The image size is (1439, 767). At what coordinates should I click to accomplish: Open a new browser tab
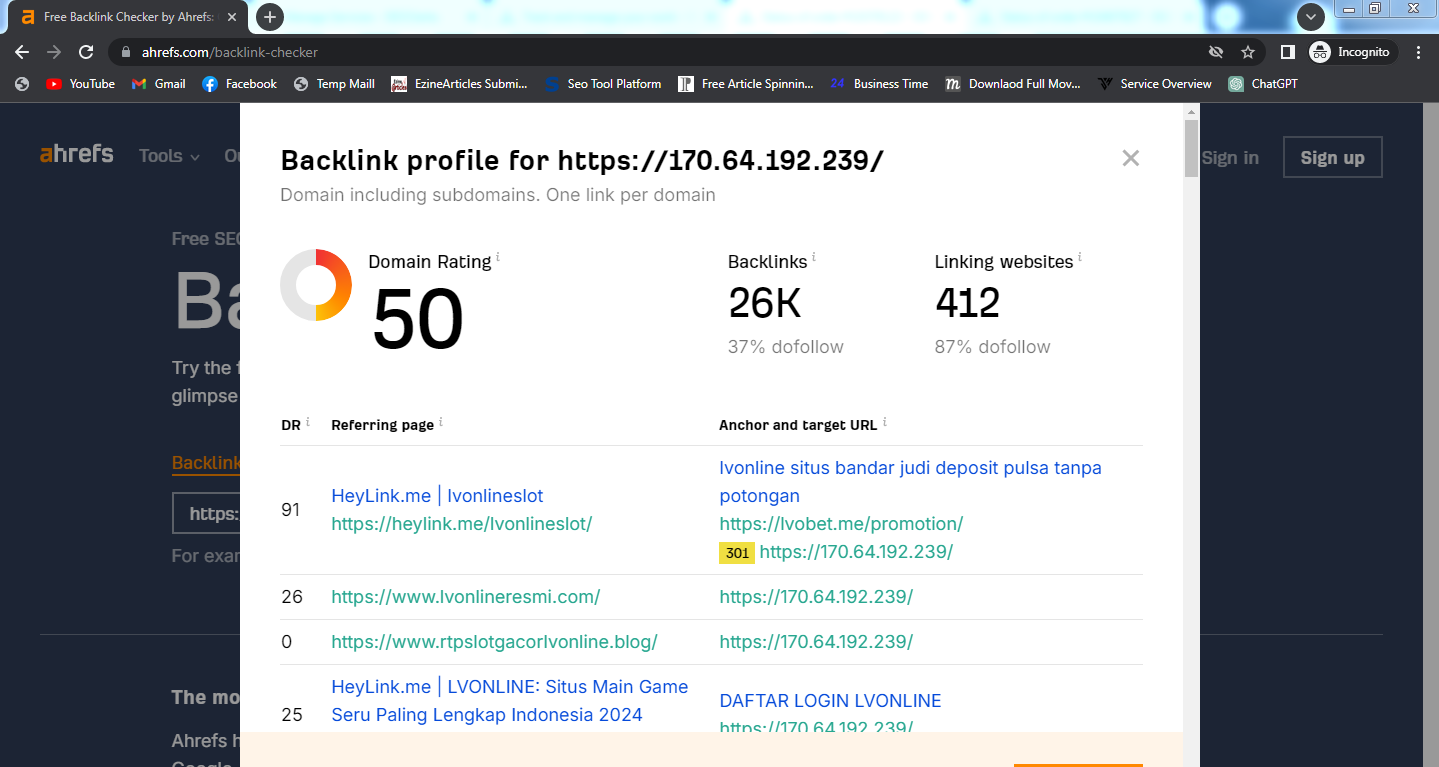269,17
